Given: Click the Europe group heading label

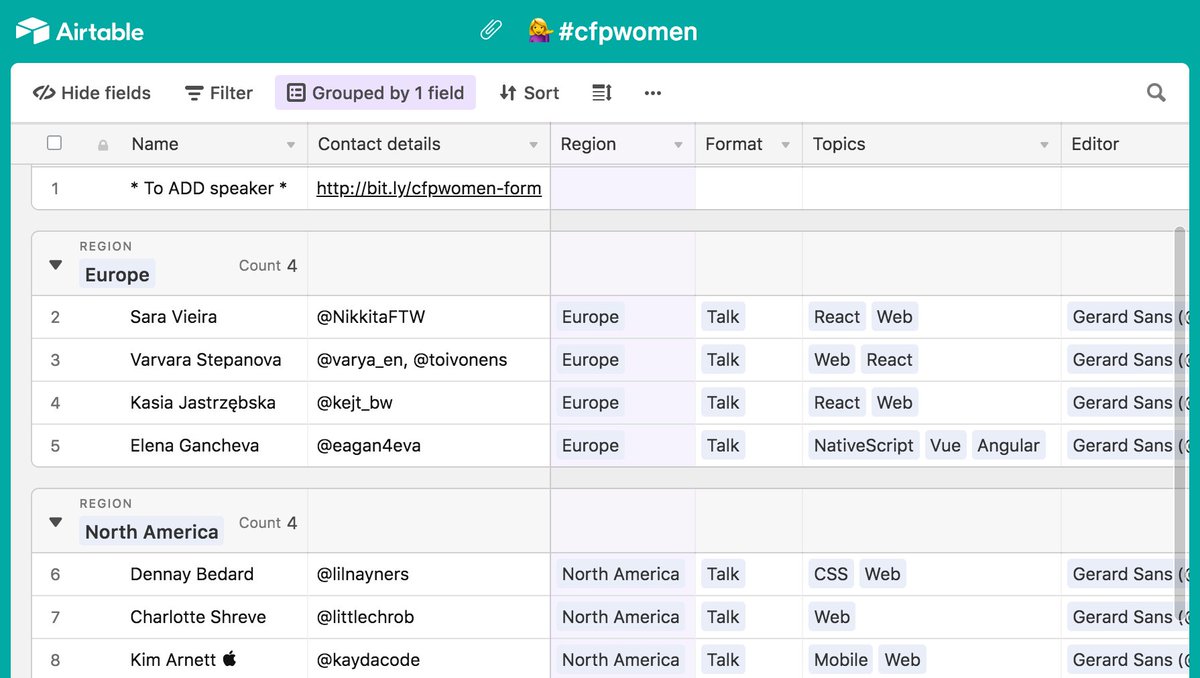Looking at the screenshot, I should pyautogui.click(x=117, y=275).
